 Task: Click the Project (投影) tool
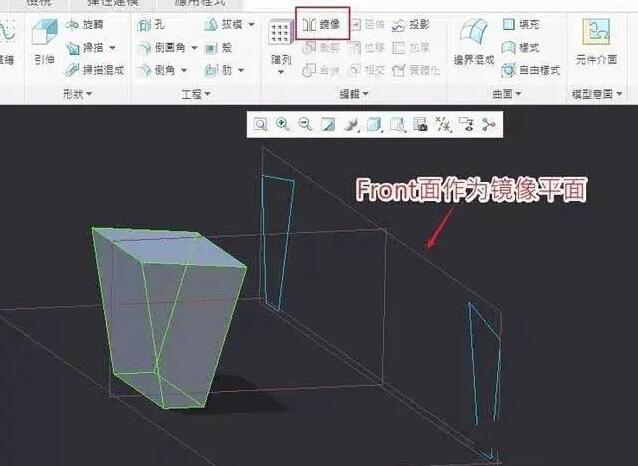pyautogui.click(x=411, y=25)
